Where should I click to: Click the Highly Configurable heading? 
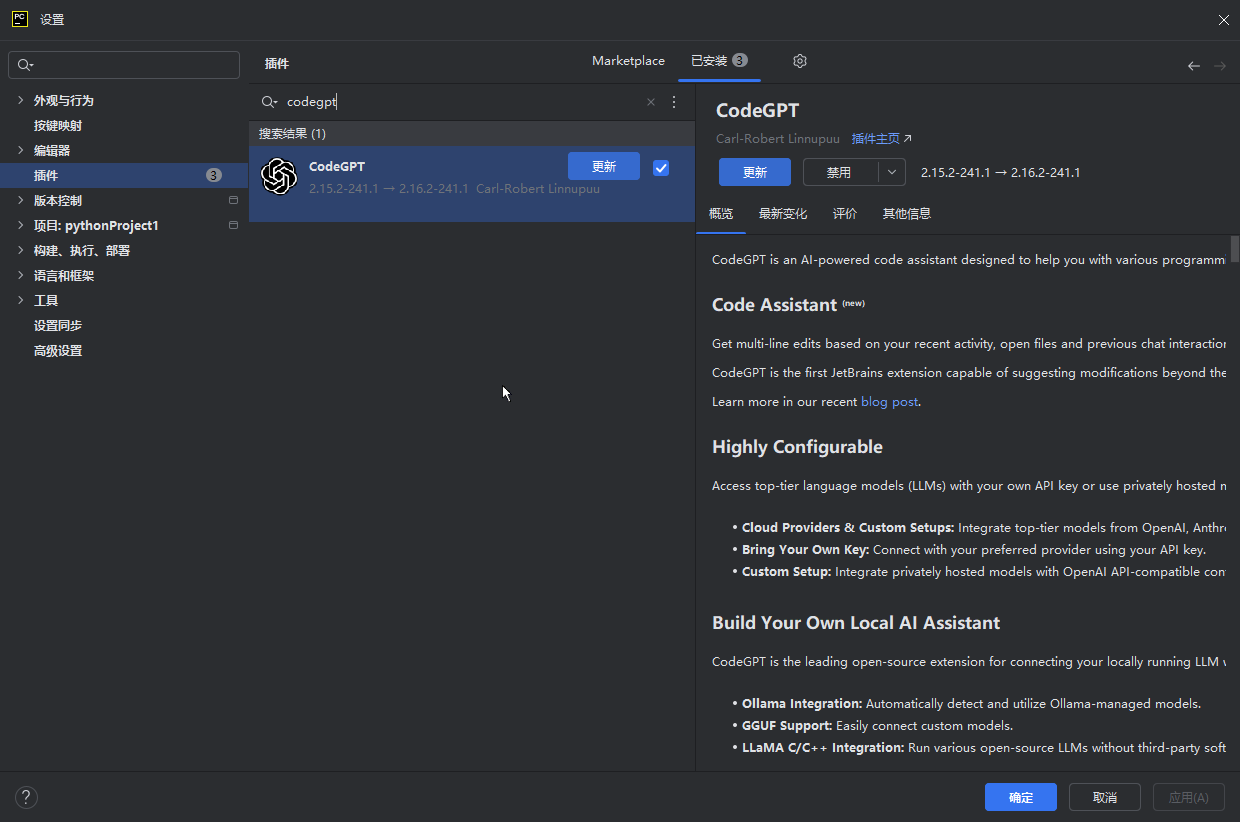pyautogui.click(x=797, y=447)
